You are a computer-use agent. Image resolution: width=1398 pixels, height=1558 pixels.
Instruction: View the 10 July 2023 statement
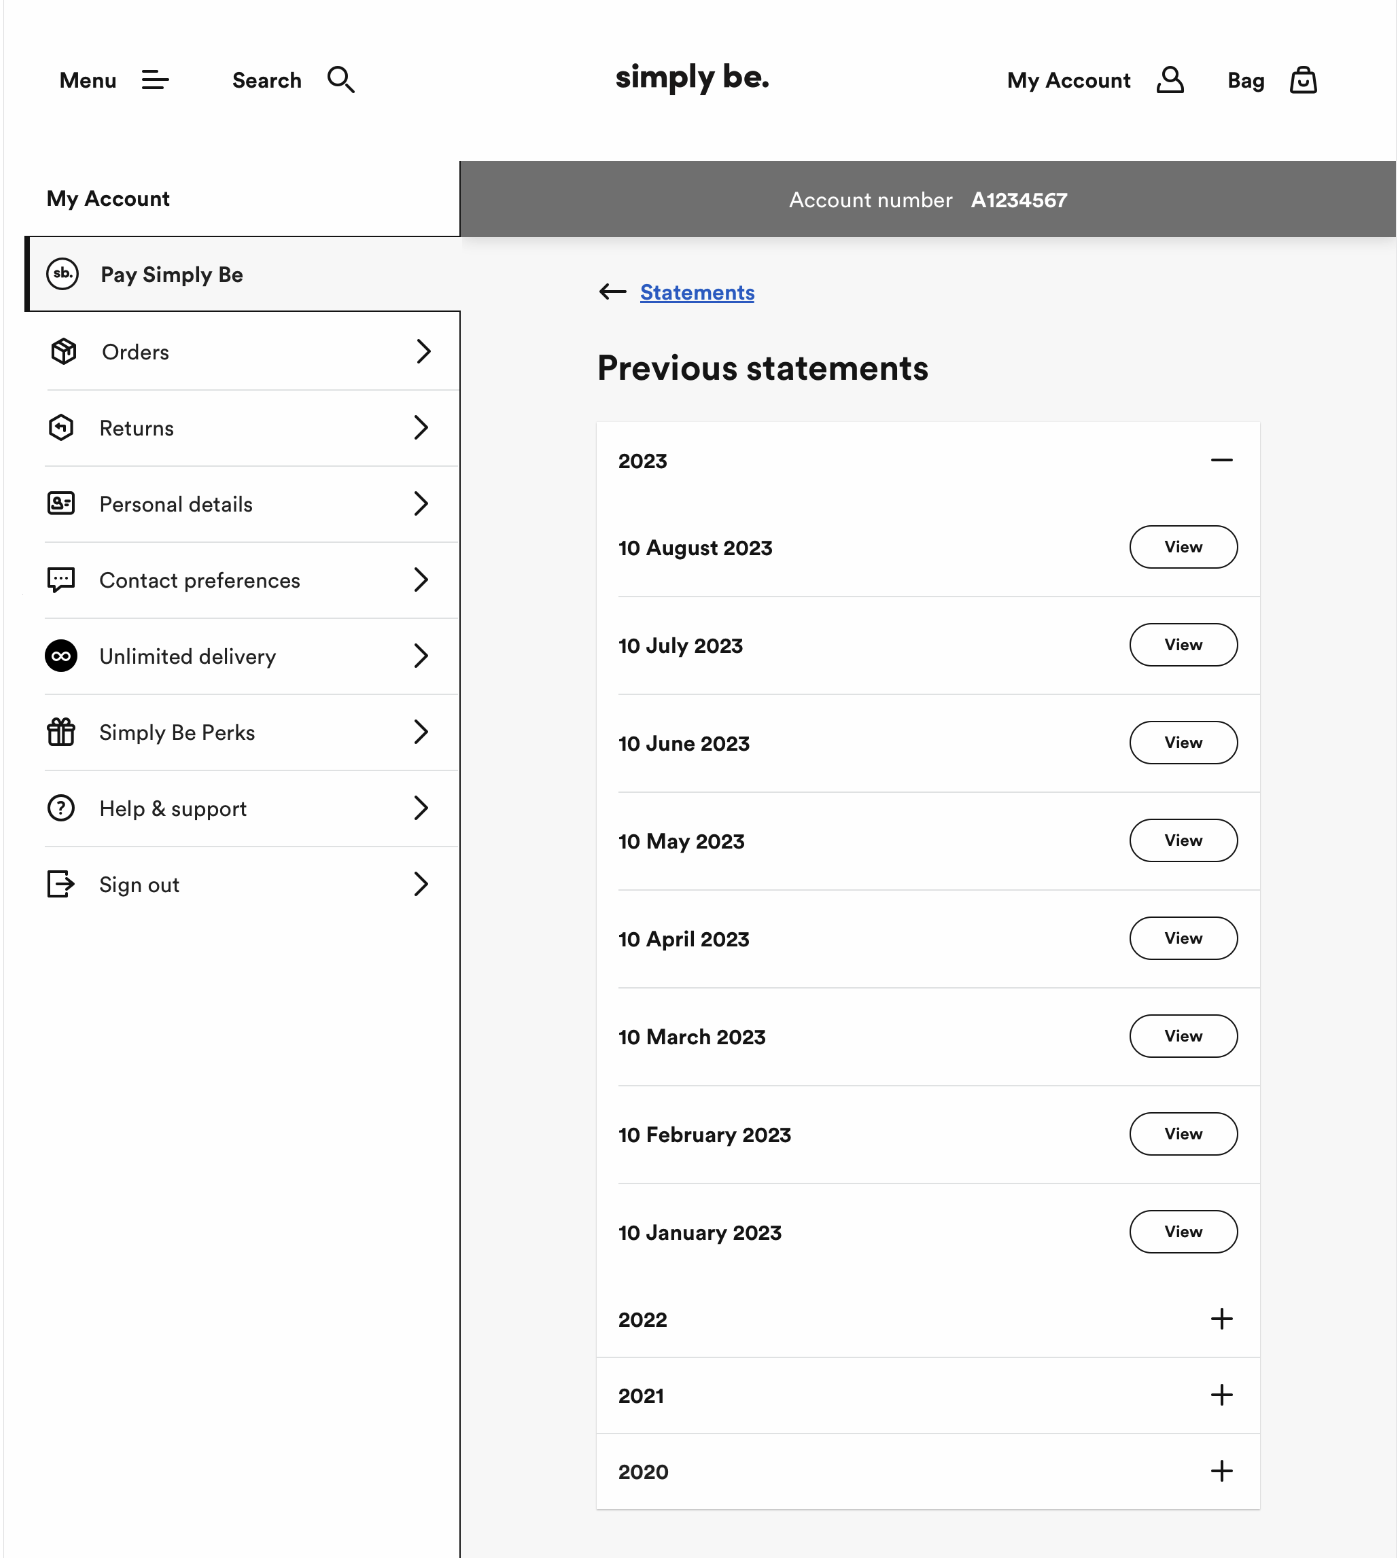[1183, 645]
